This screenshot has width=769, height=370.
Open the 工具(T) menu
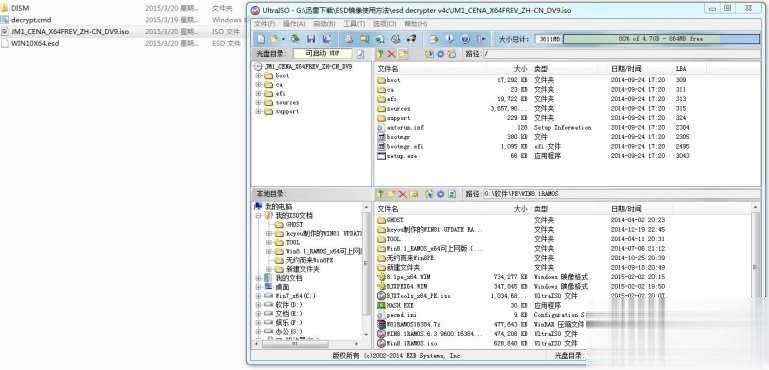(354, 24)
